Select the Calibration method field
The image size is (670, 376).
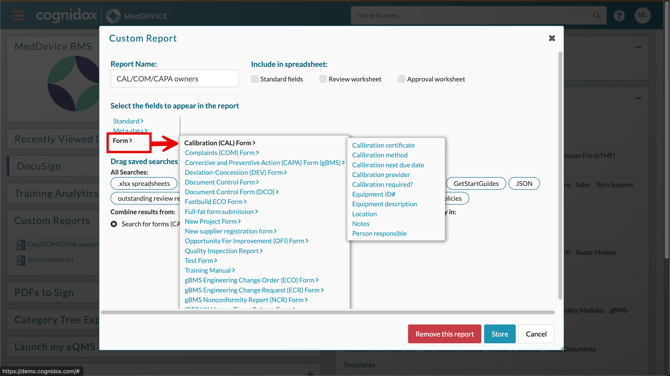(x=380, y=155)
